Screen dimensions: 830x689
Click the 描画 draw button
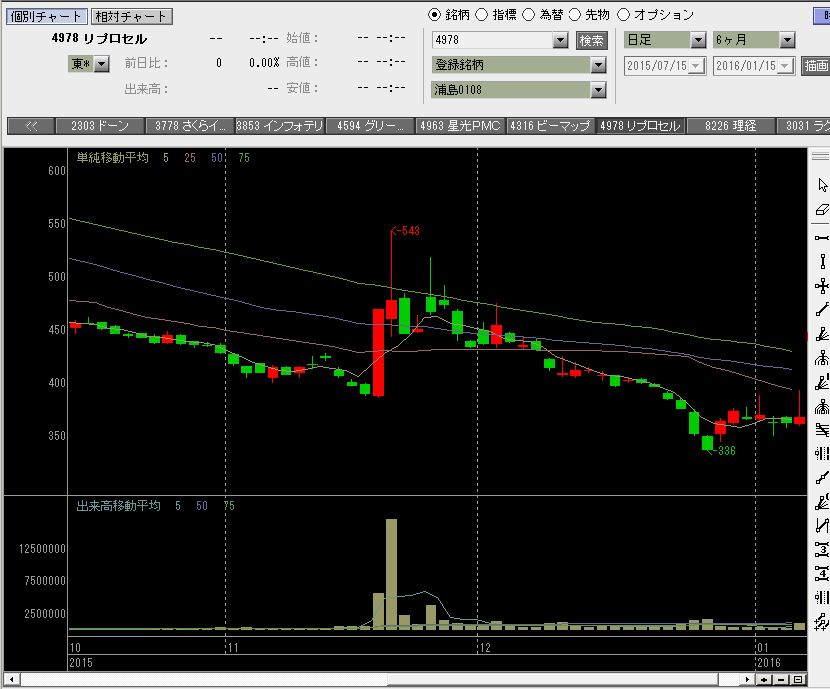tap(816, 66)
